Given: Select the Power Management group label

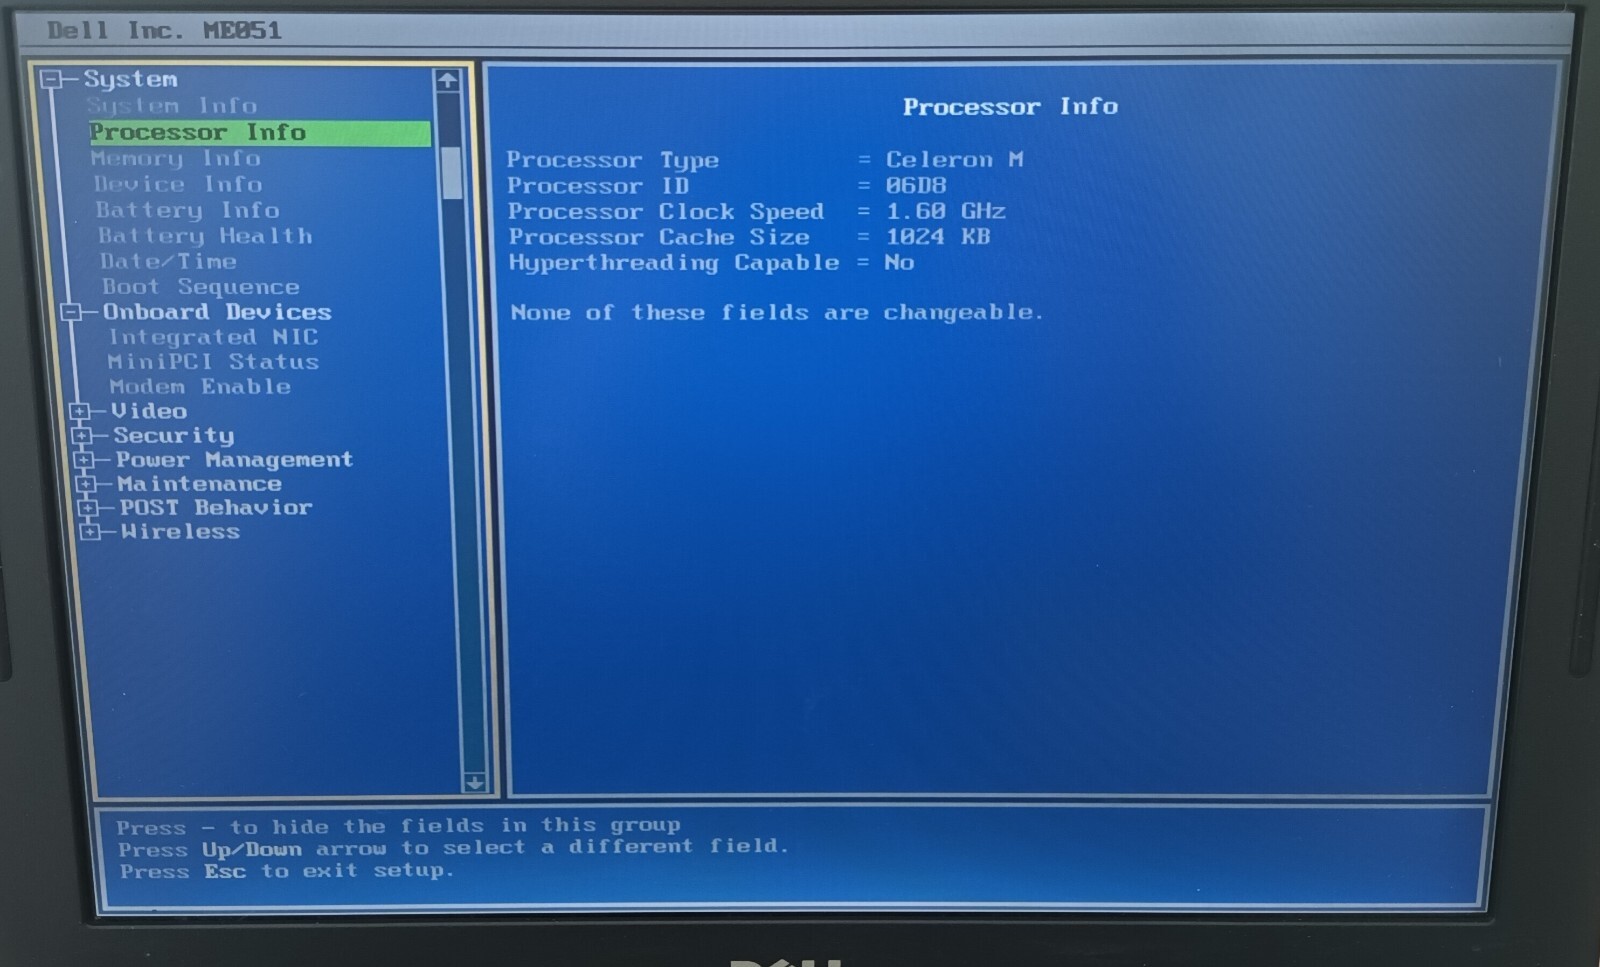Looking at the screenshot, I should coord(234,460).
